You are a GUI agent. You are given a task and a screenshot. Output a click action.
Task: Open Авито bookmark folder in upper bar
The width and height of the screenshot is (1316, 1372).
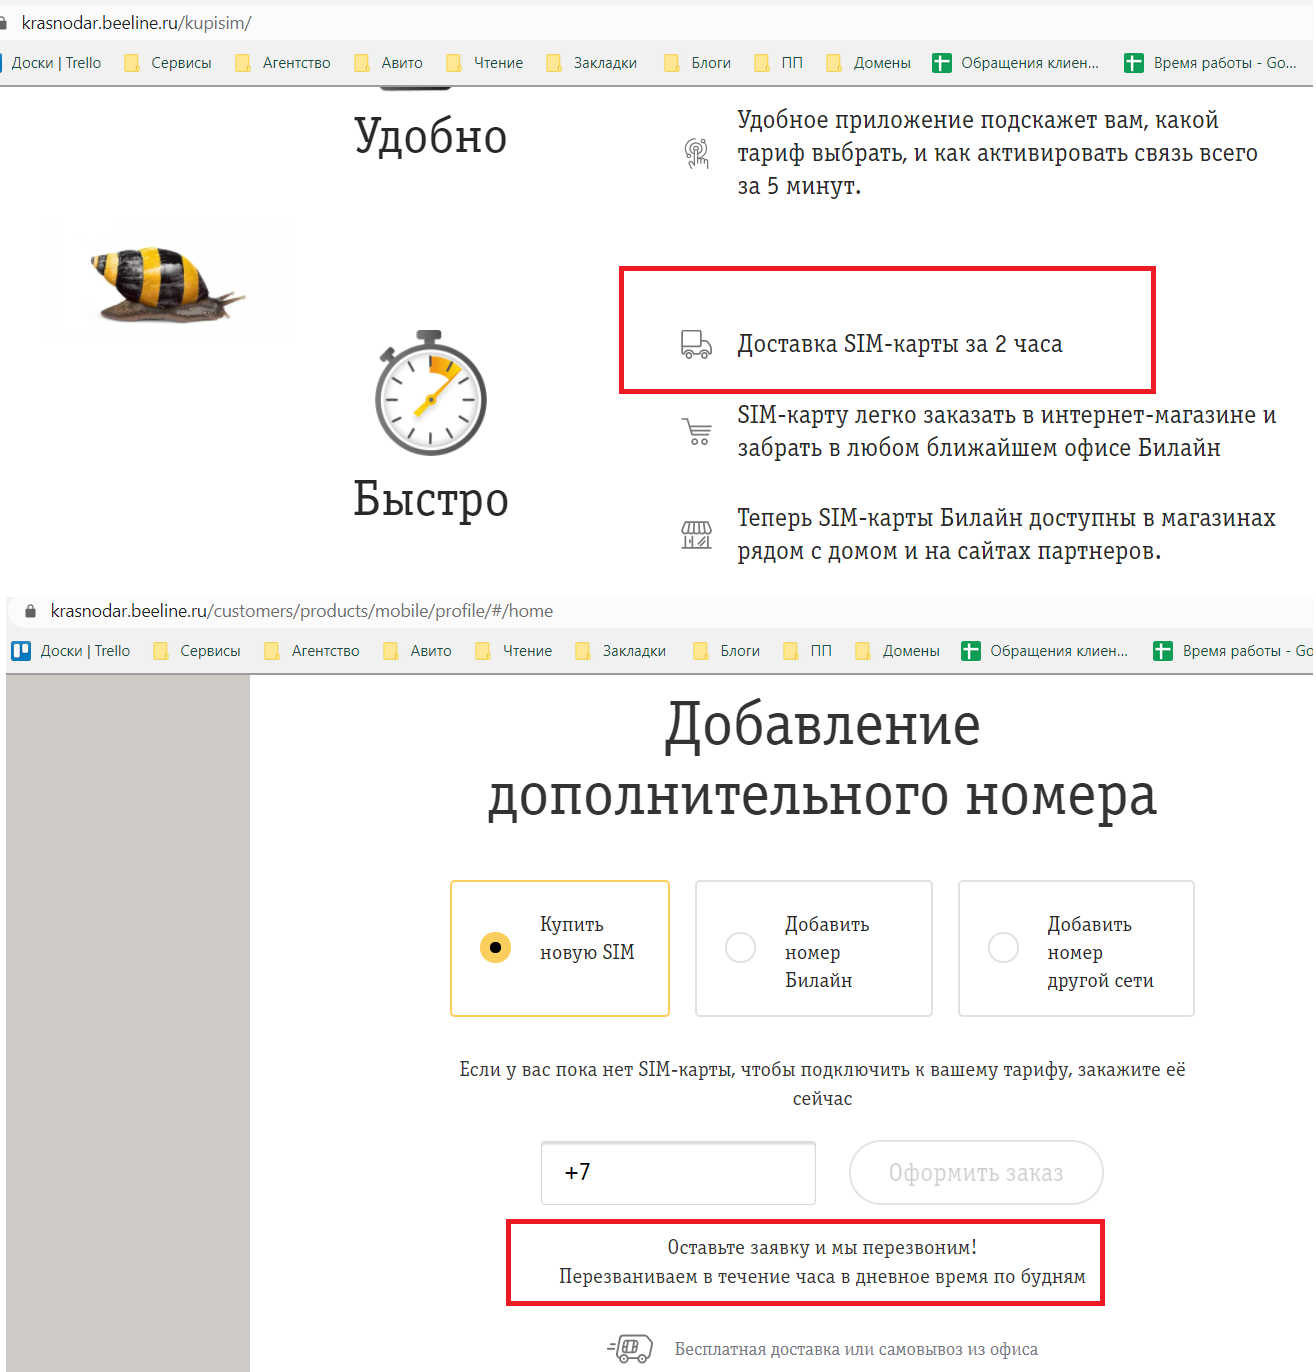pyautogui.click(x=389, y=63)
